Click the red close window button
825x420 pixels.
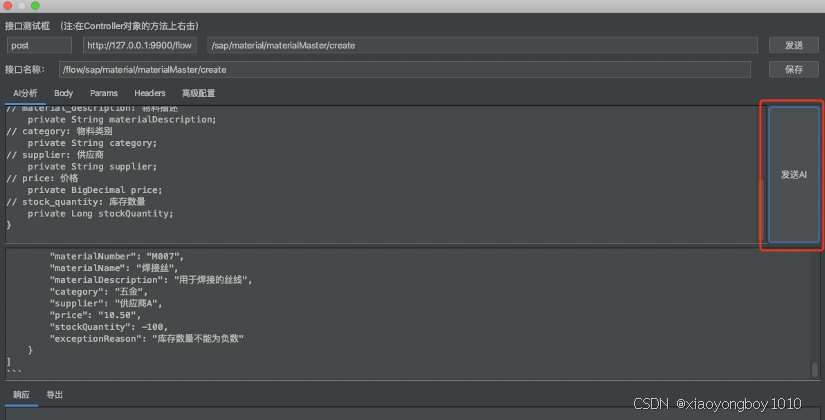7,5
